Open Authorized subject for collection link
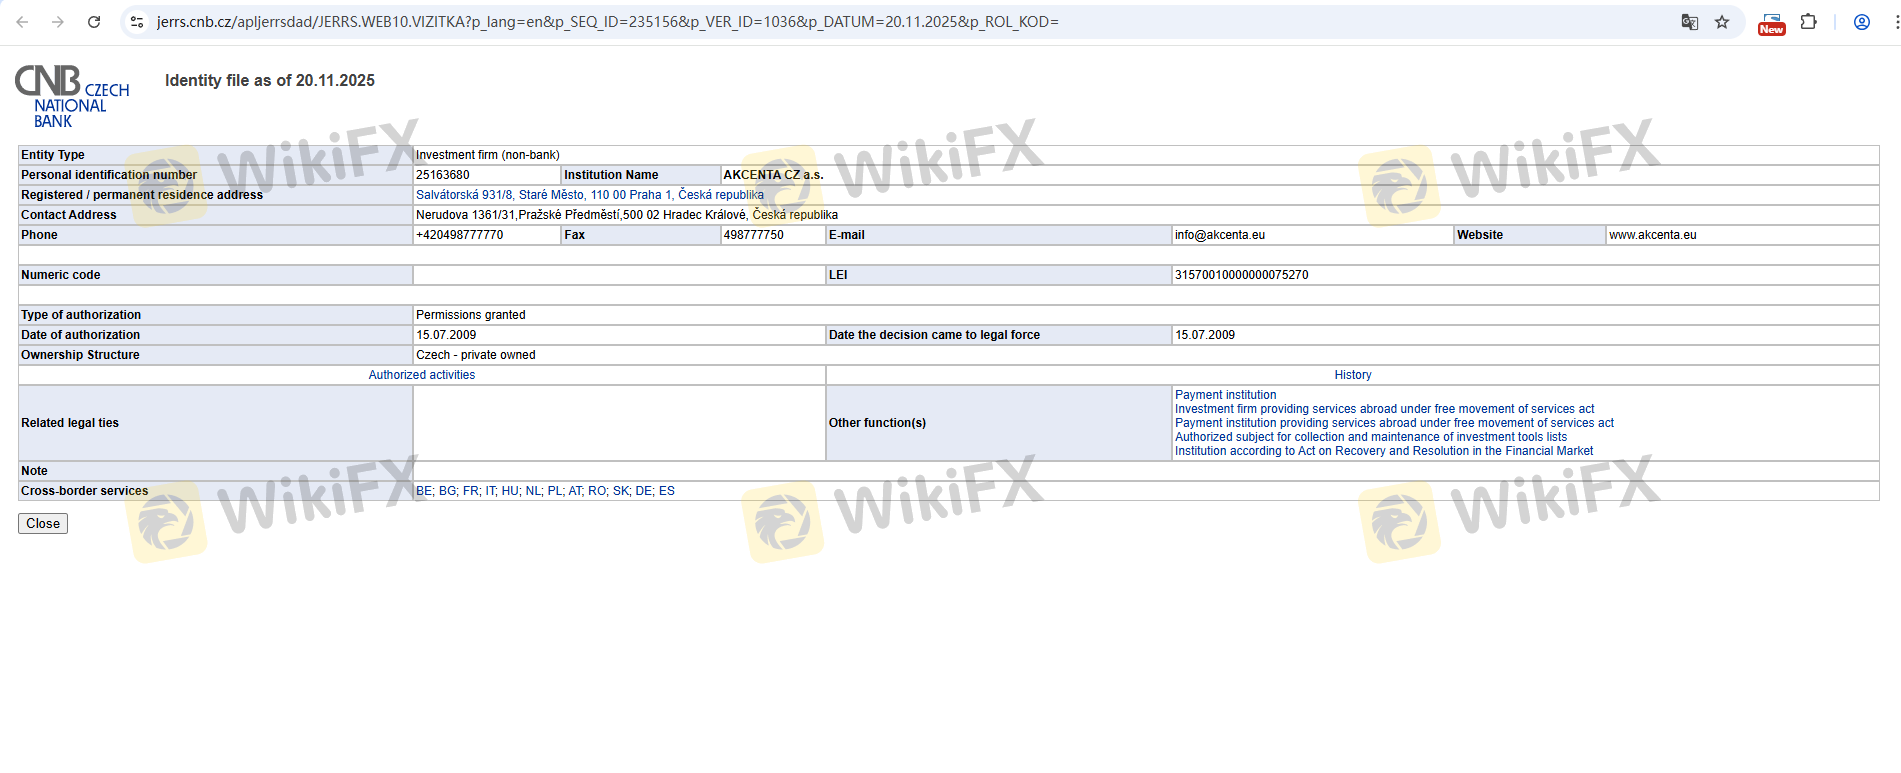 point(1371,437)
